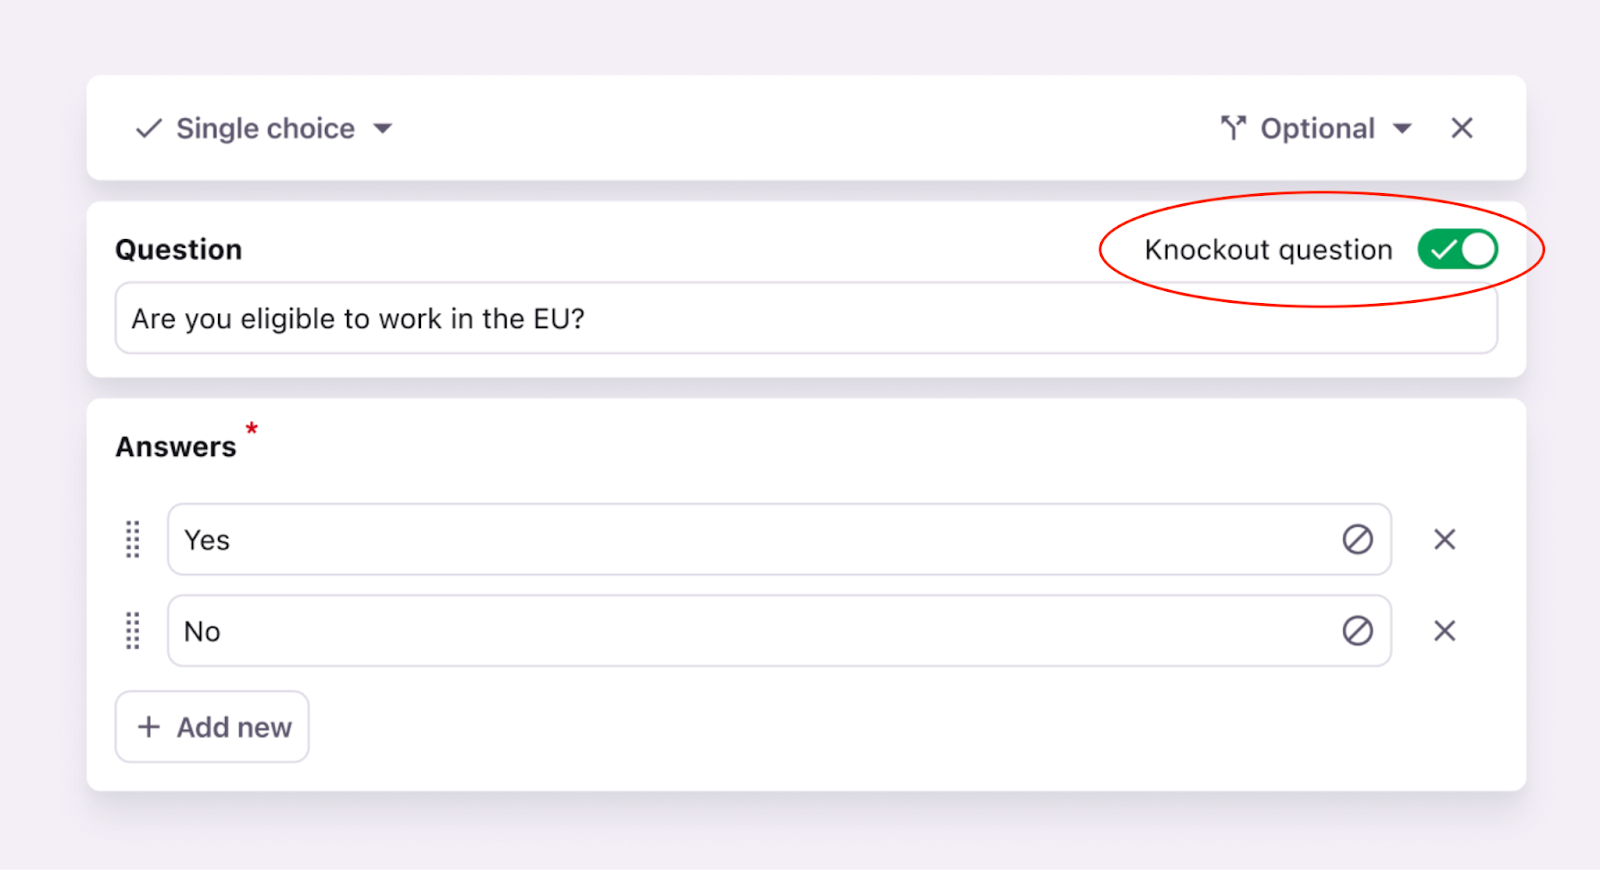Expand the Single choice dropdown arrow
This screenshot has width=1600, height=870.
(x=382, y=129)
